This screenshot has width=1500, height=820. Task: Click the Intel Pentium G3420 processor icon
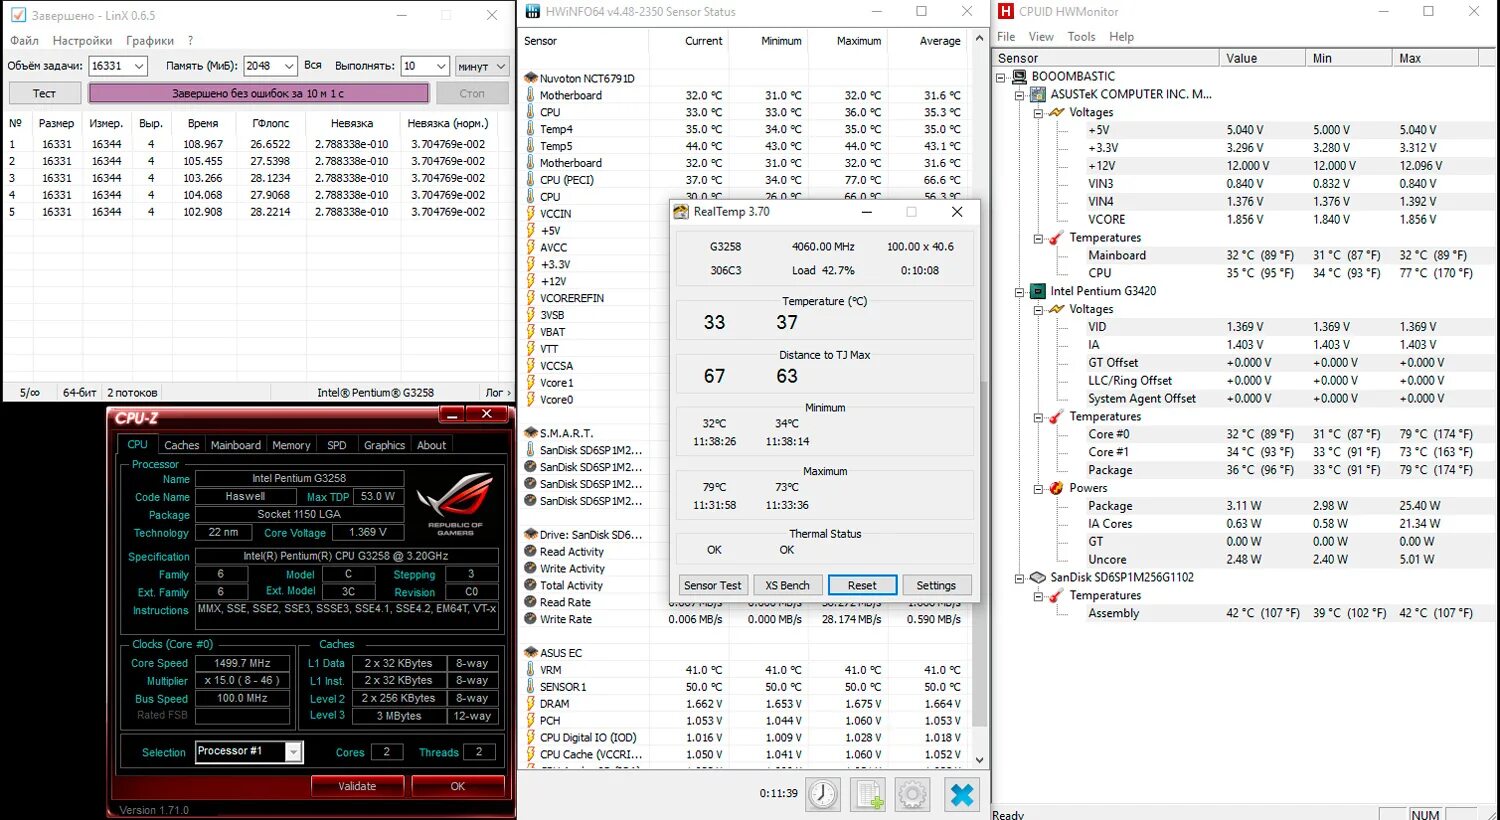[1038, 291]
